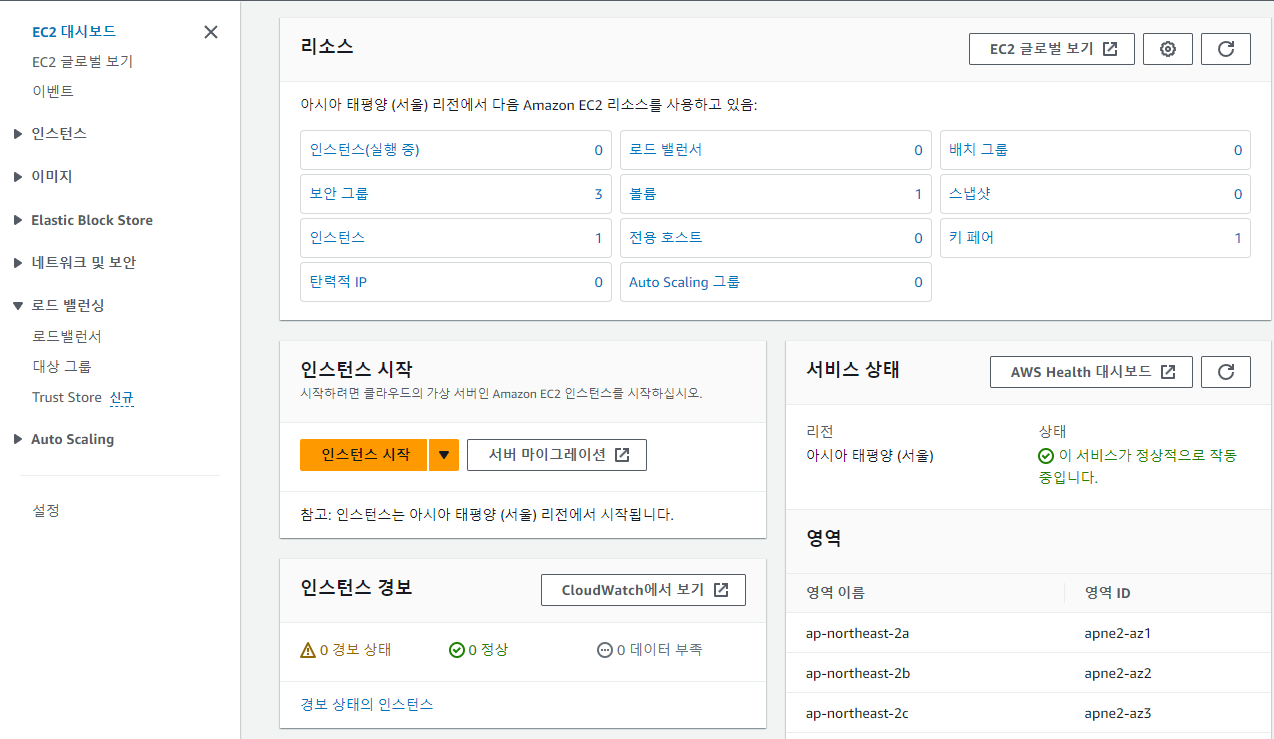Click the warning triangle alarm icon

pyautogui.click(x=308, y=650)
